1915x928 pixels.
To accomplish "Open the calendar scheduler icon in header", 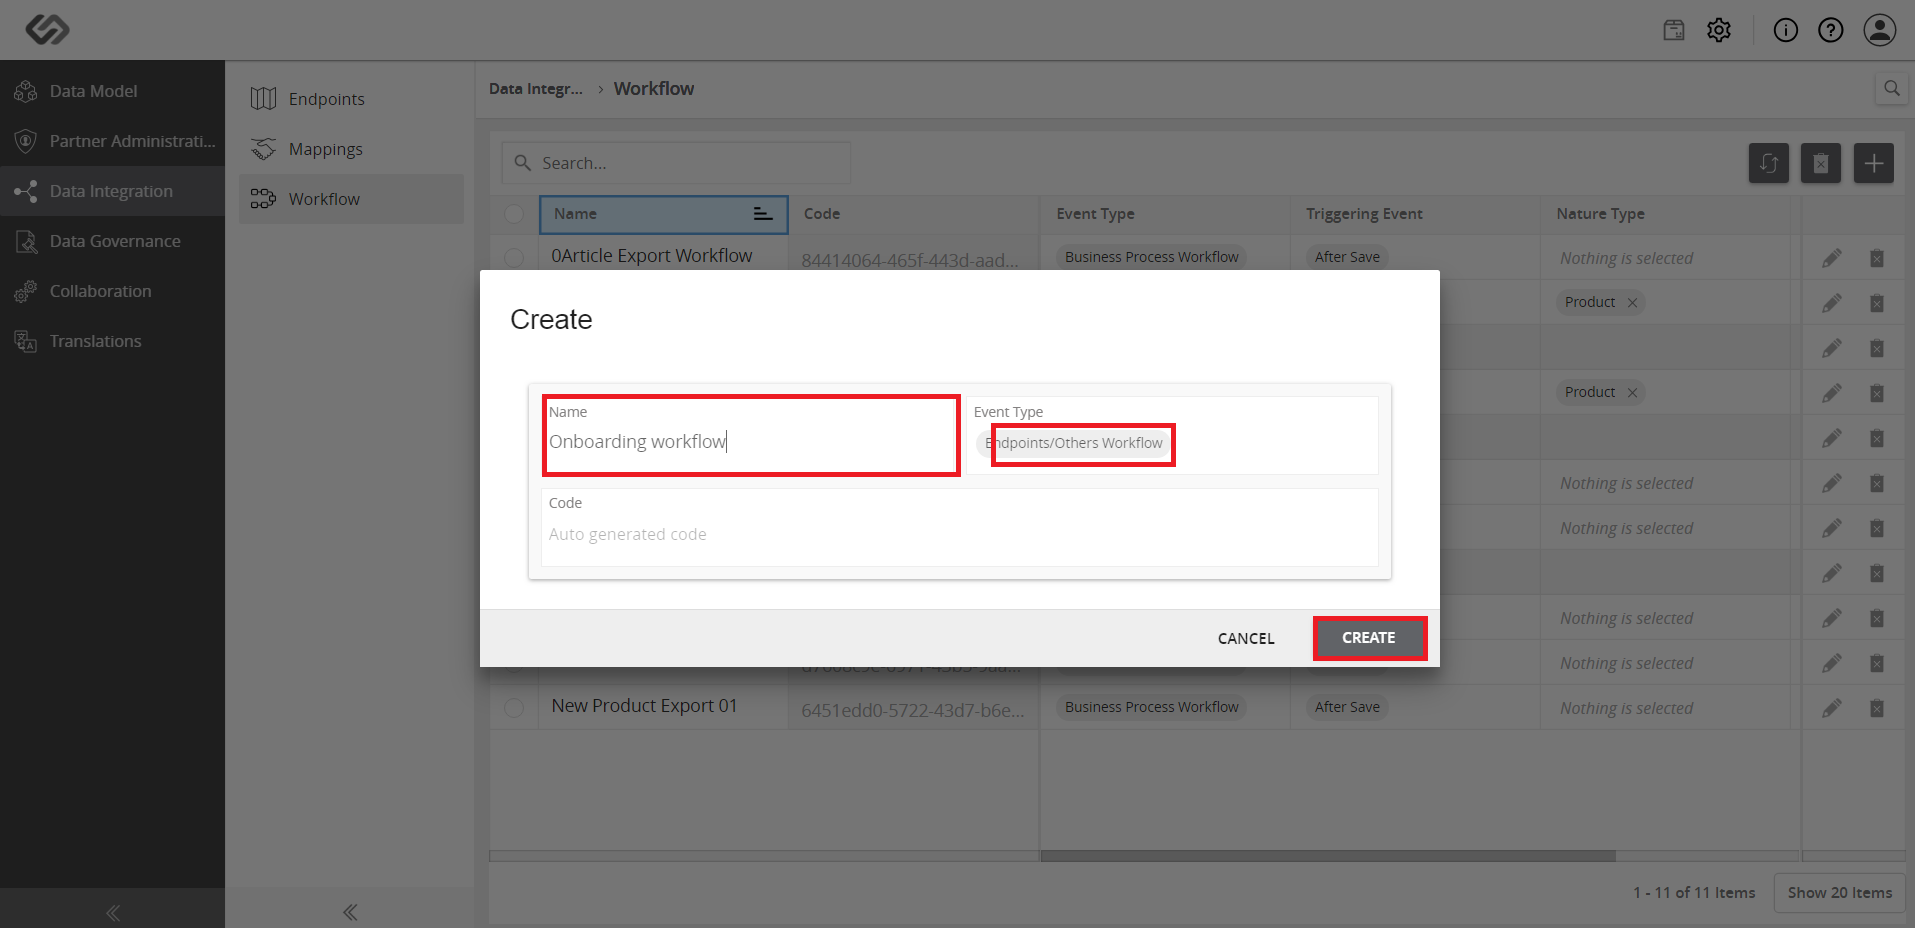I will [x=1673, y=30].
